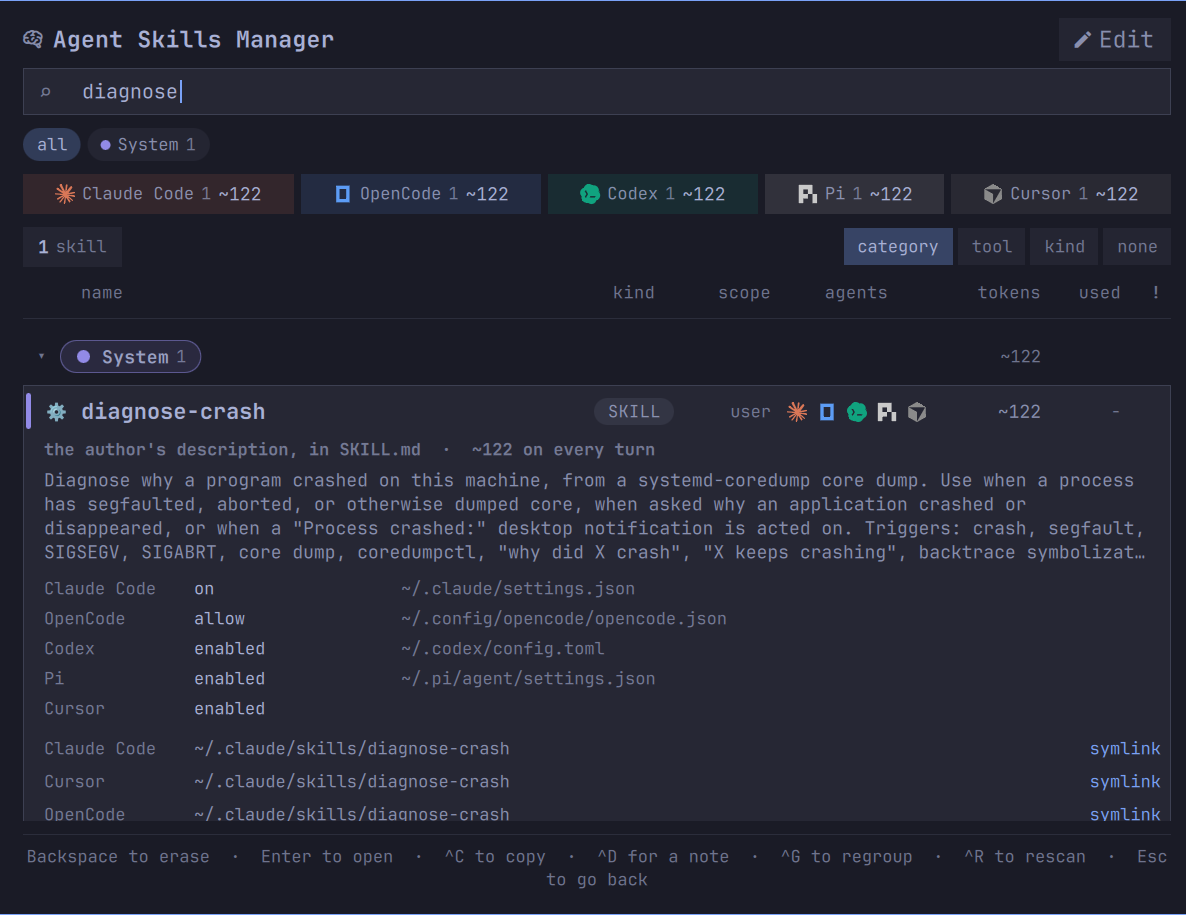The width and height of the screenshot is (1186, 915).
Task: Set grouping to none
Action: [x=1137, y=247]
